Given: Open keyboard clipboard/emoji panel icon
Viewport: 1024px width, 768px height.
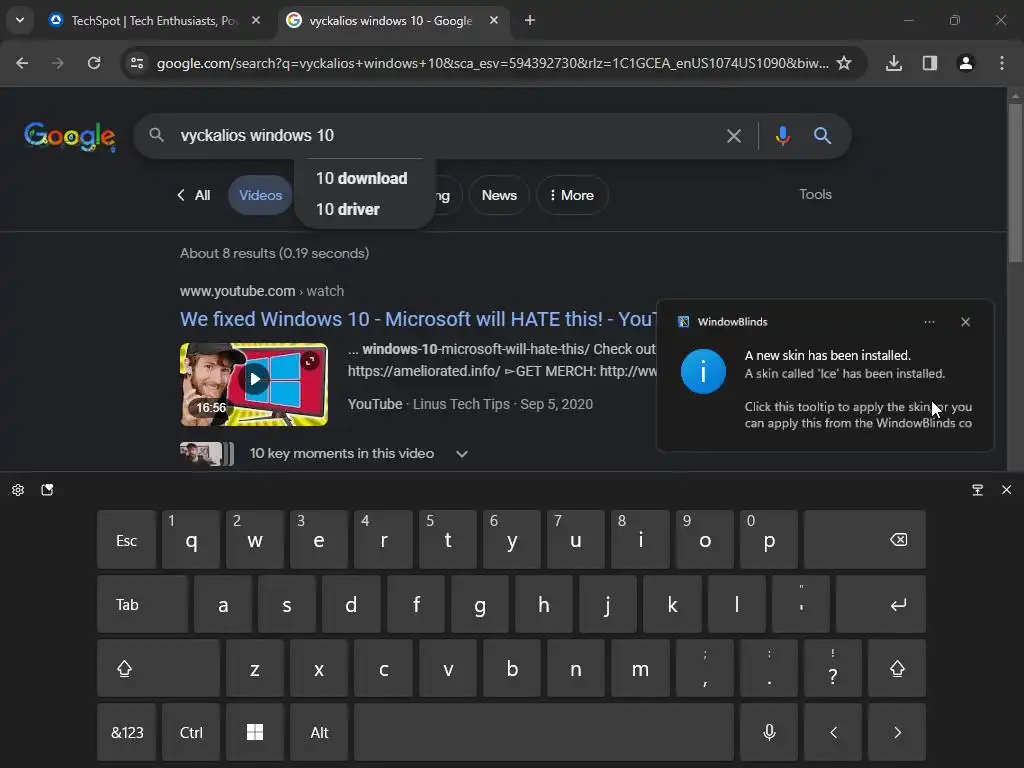Looking at the screenshot, I should point(47,490).
